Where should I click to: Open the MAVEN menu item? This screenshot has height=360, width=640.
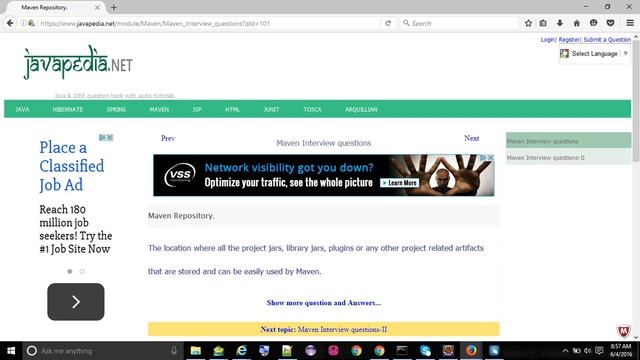pos(159,109)
